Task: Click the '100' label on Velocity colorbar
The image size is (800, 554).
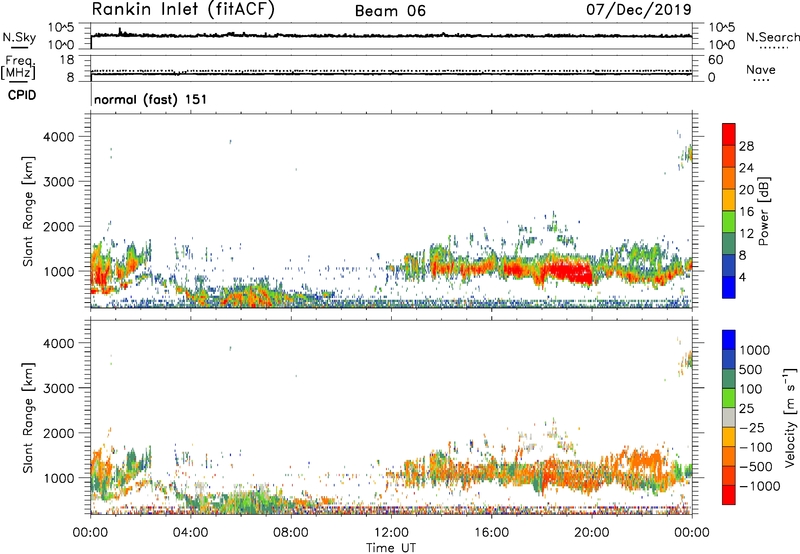Action: 751,389
